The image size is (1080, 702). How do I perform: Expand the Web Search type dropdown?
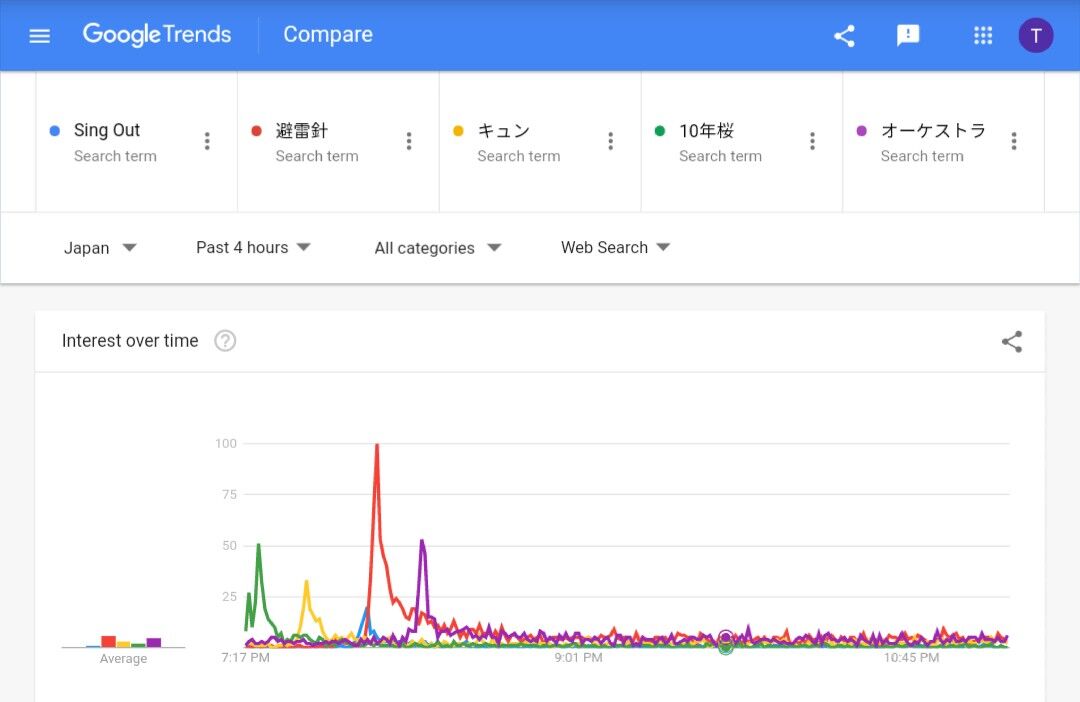[616, 247]
